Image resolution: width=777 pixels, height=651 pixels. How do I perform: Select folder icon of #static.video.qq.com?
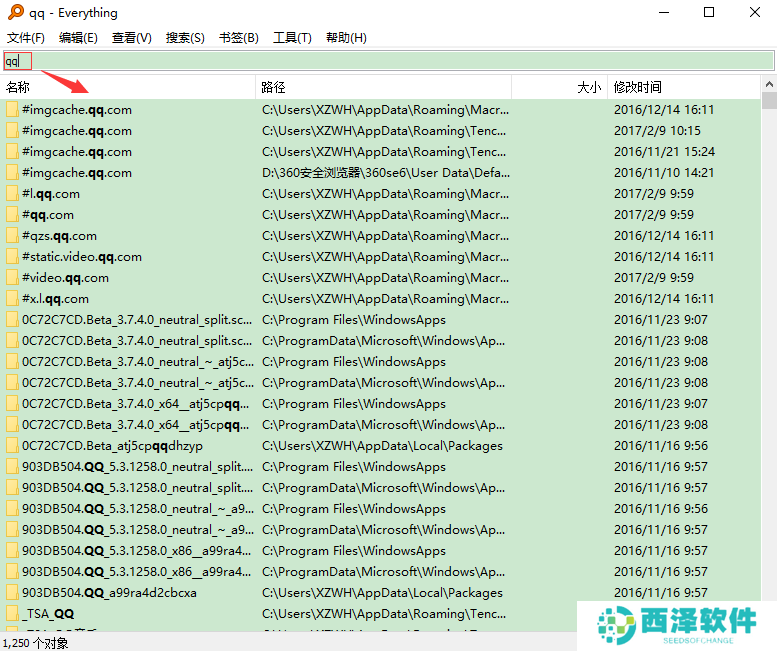point(12,257)
